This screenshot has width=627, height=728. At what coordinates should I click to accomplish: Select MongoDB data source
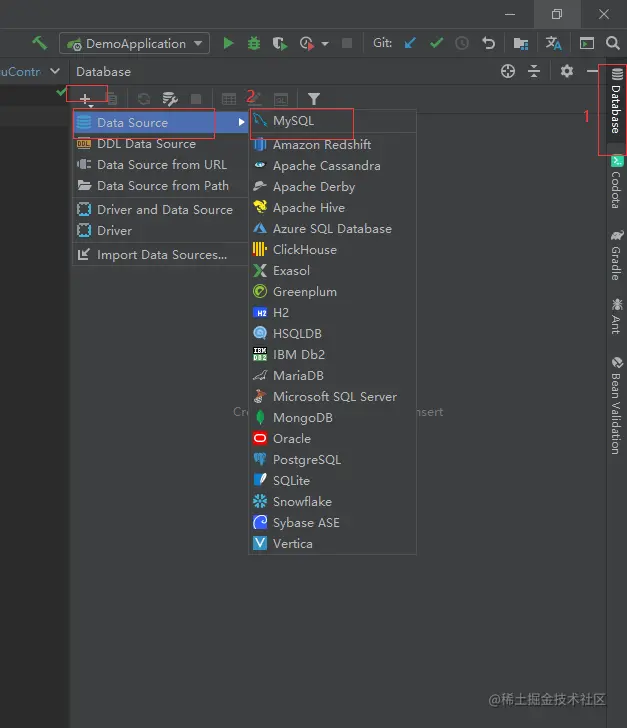[x=333, y=417]
